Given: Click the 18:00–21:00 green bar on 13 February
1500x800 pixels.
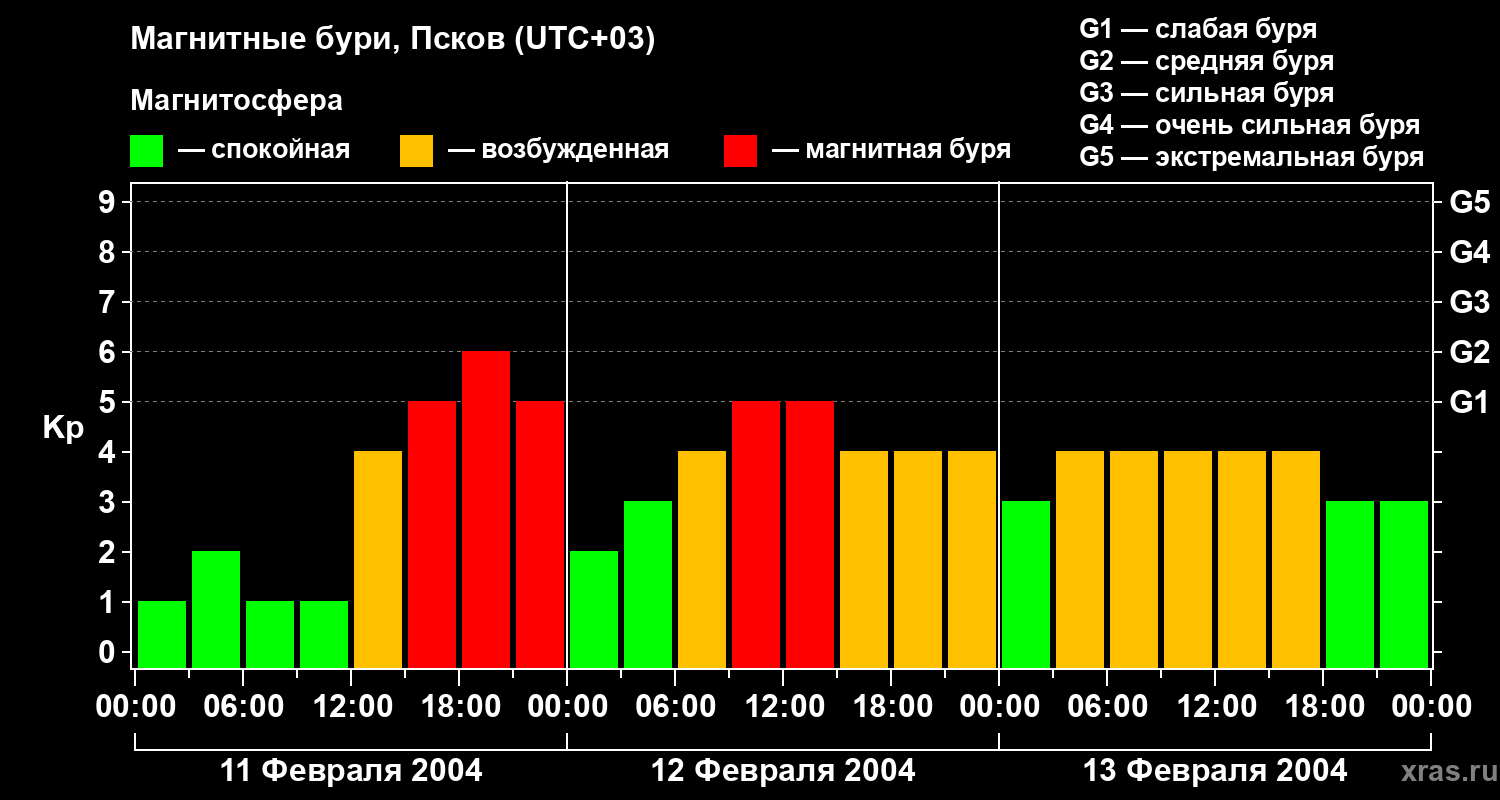Looking at the screenshot, I should click(1350, 584).
